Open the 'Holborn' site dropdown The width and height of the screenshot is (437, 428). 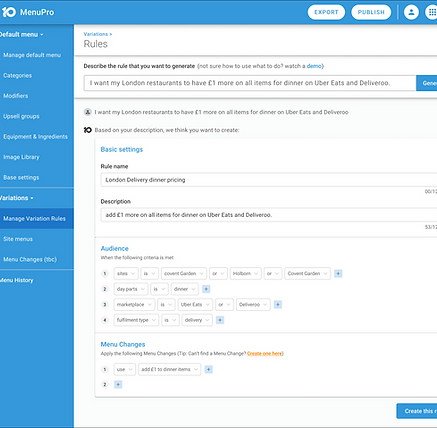[246, 274]
